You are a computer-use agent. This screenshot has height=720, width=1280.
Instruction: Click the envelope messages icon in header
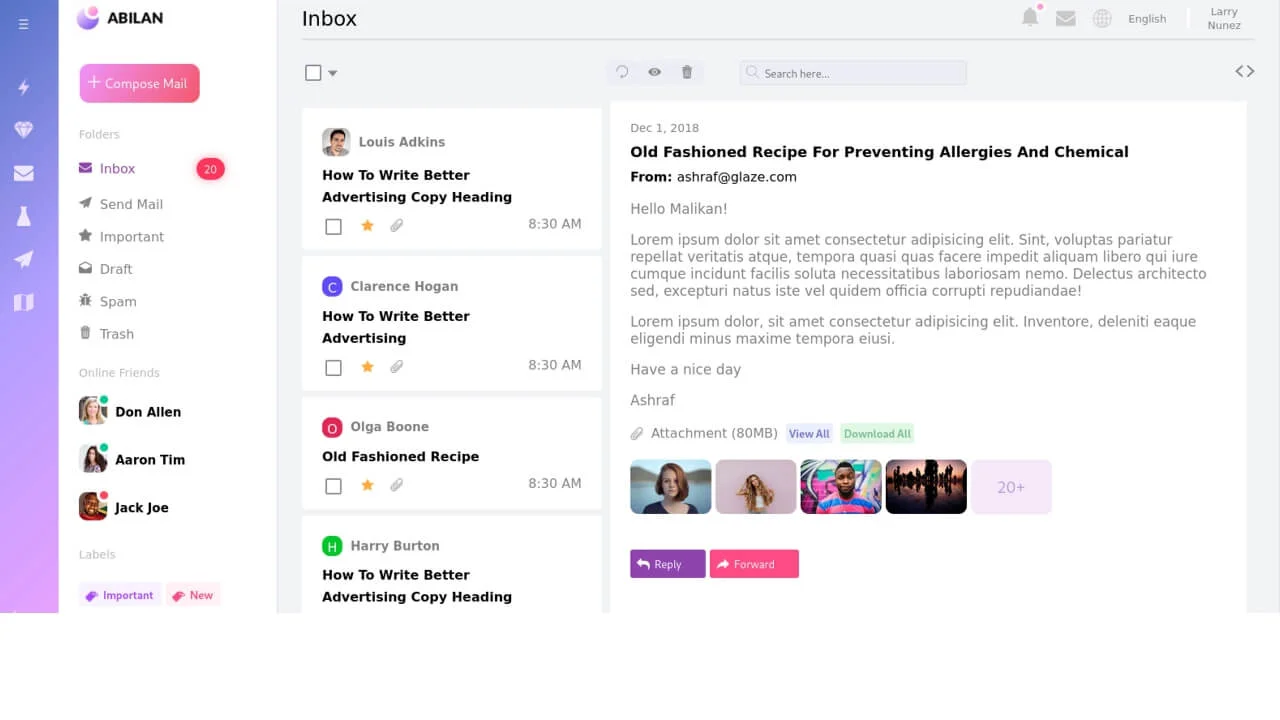[x=1066, y=18]
